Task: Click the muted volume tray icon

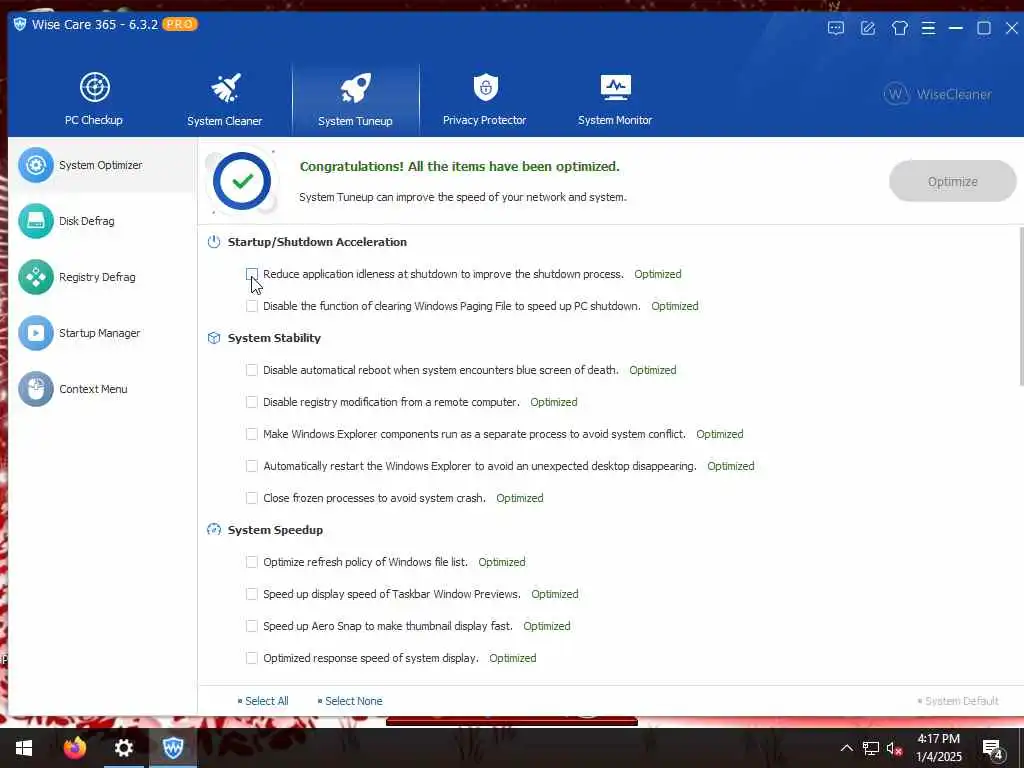Action: 894,748
